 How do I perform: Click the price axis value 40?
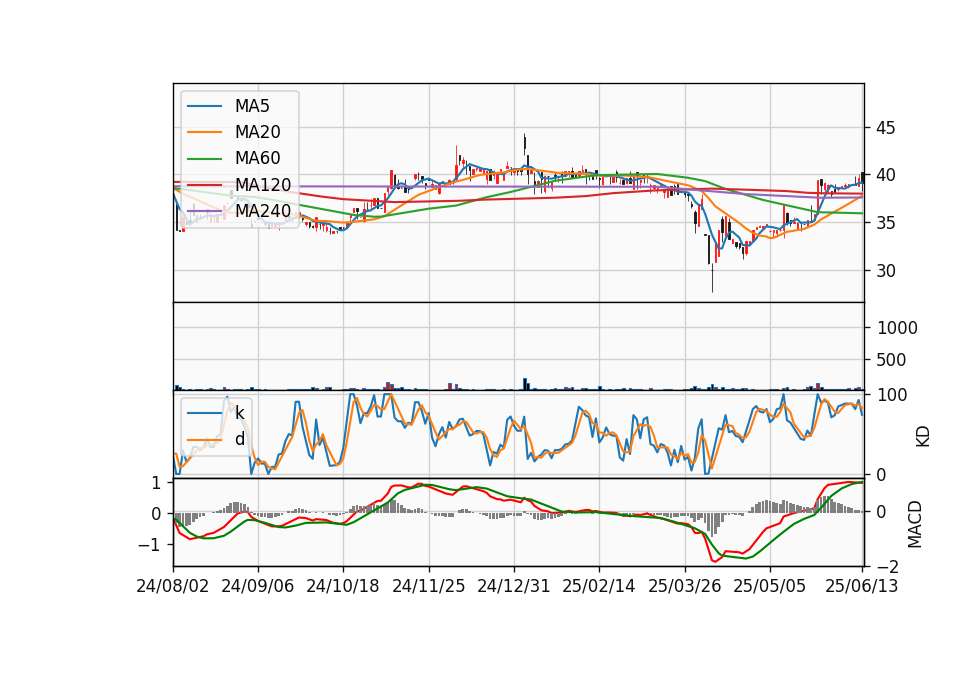[x=885, y=175]
